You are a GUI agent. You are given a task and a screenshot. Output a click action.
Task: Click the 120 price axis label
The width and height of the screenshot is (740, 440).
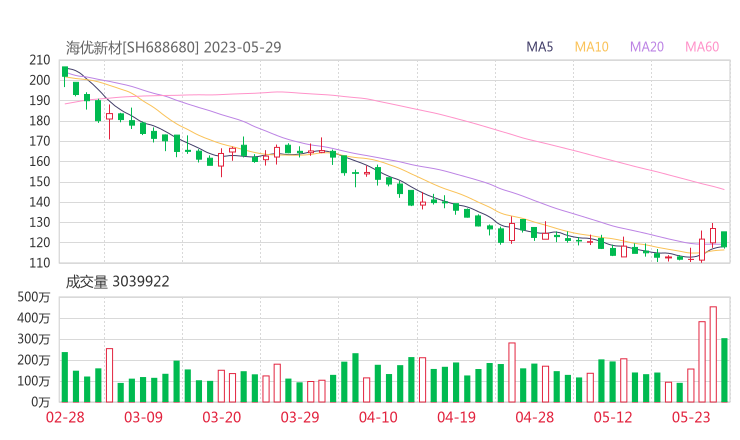pos(40,243)
